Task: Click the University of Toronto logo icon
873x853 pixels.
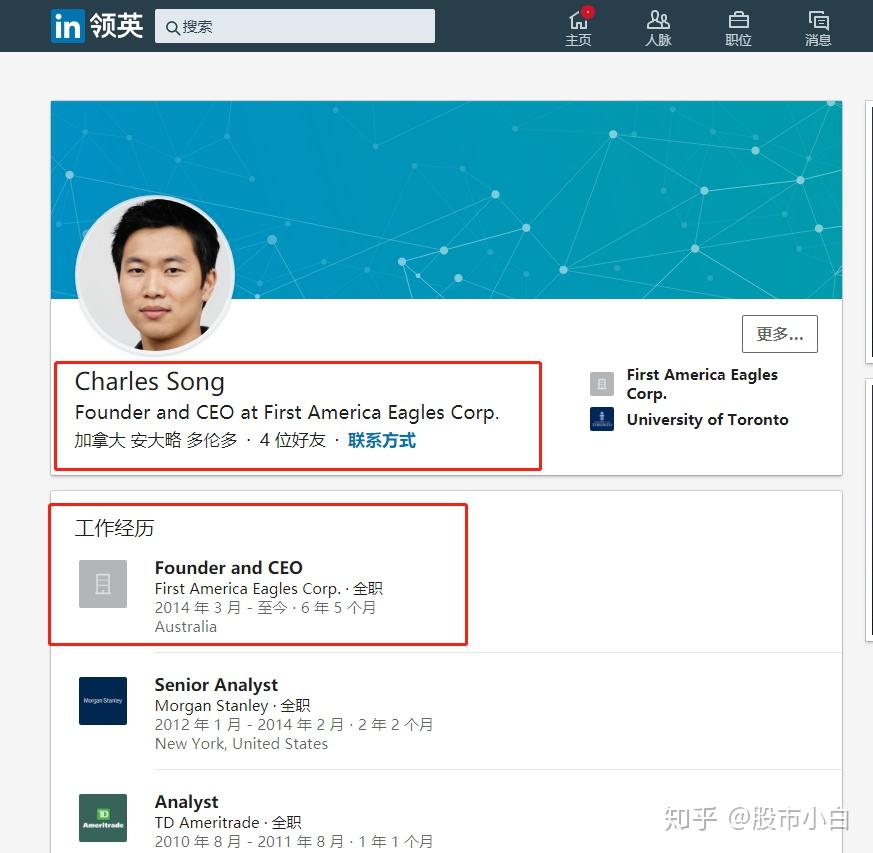Action: 600,420
